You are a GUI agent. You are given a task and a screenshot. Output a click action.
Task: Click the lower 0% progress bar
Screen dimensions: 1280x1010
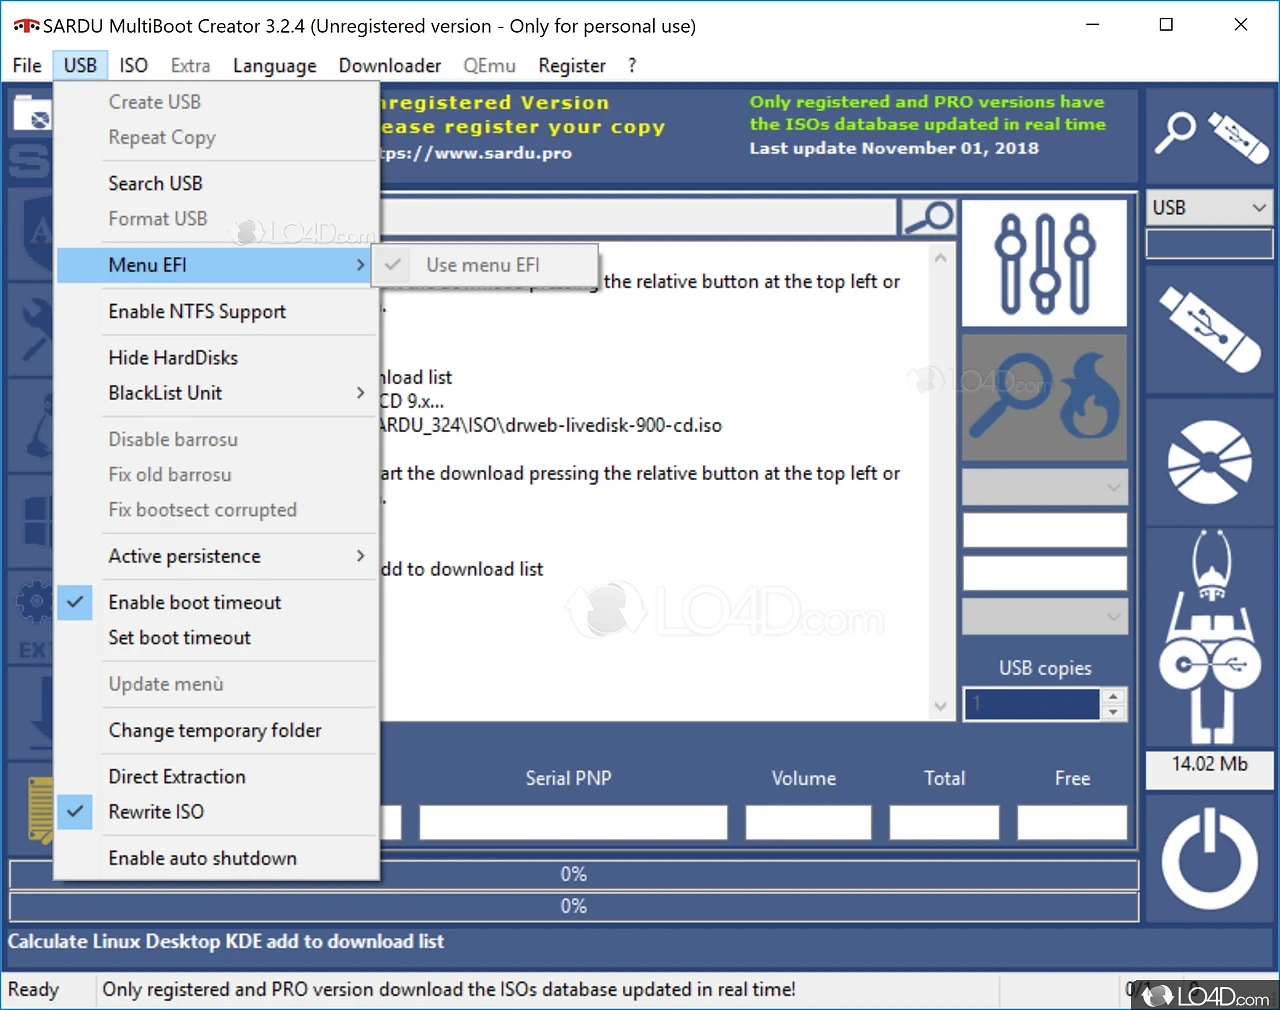[x=574, y=907]
